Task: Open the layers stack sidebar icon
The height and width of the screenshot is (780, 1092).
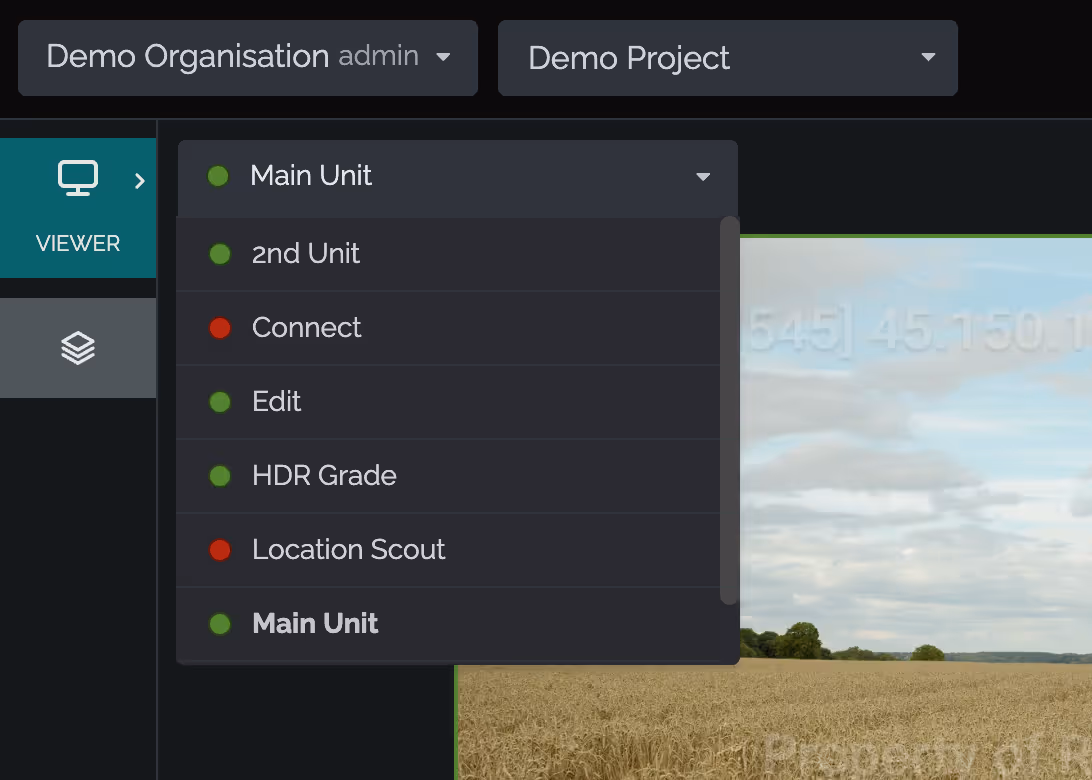Action: 77,348
